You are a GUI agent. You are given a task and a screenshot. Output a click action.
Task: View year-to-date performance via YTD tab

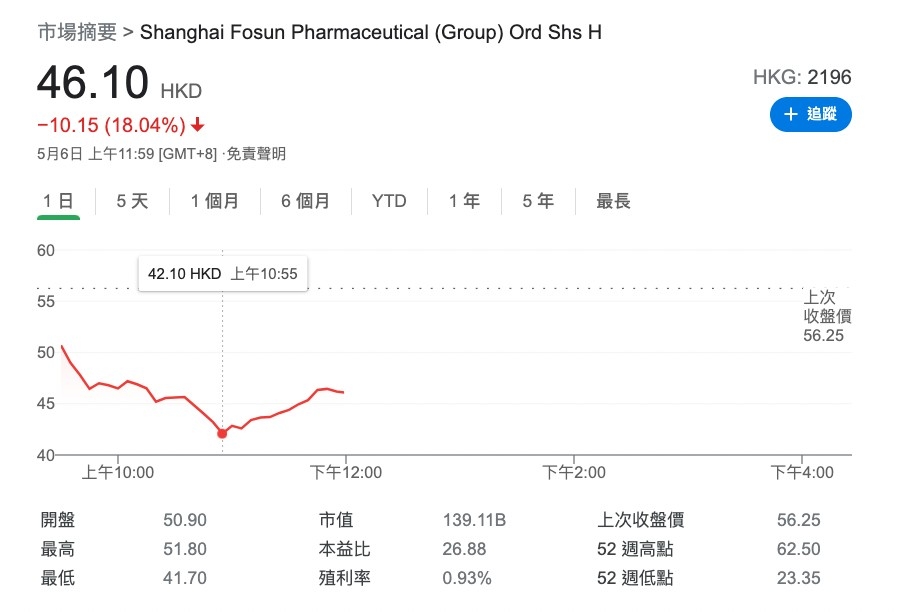pyautogui.click(x=388, y=200)
